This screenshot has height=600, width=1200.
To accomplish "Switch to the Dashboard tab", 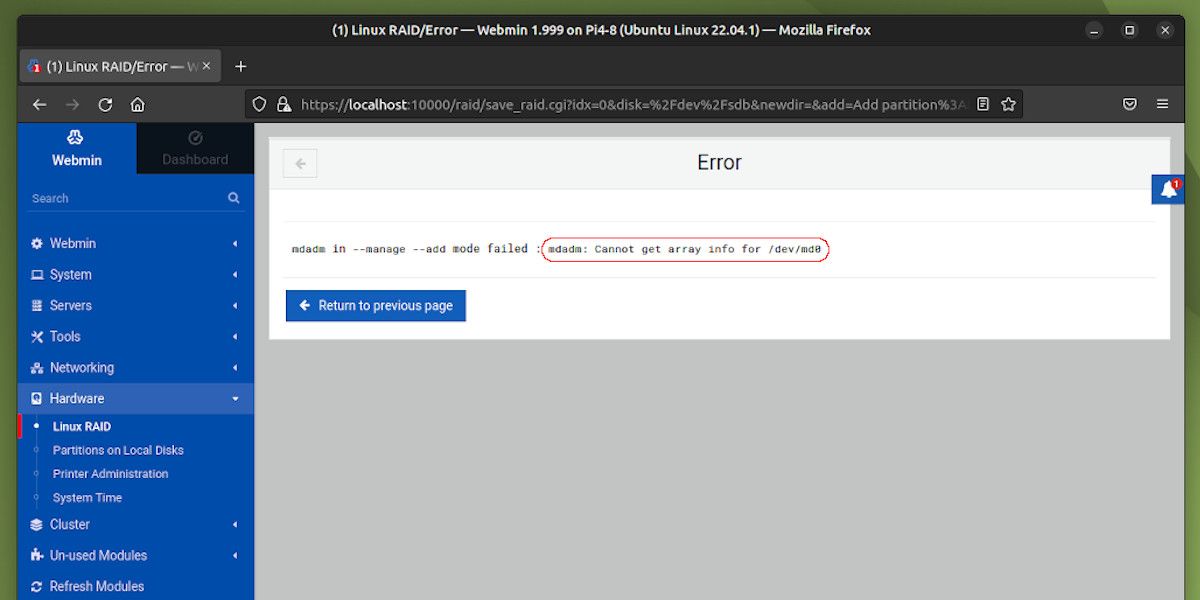I will (195, 148).
